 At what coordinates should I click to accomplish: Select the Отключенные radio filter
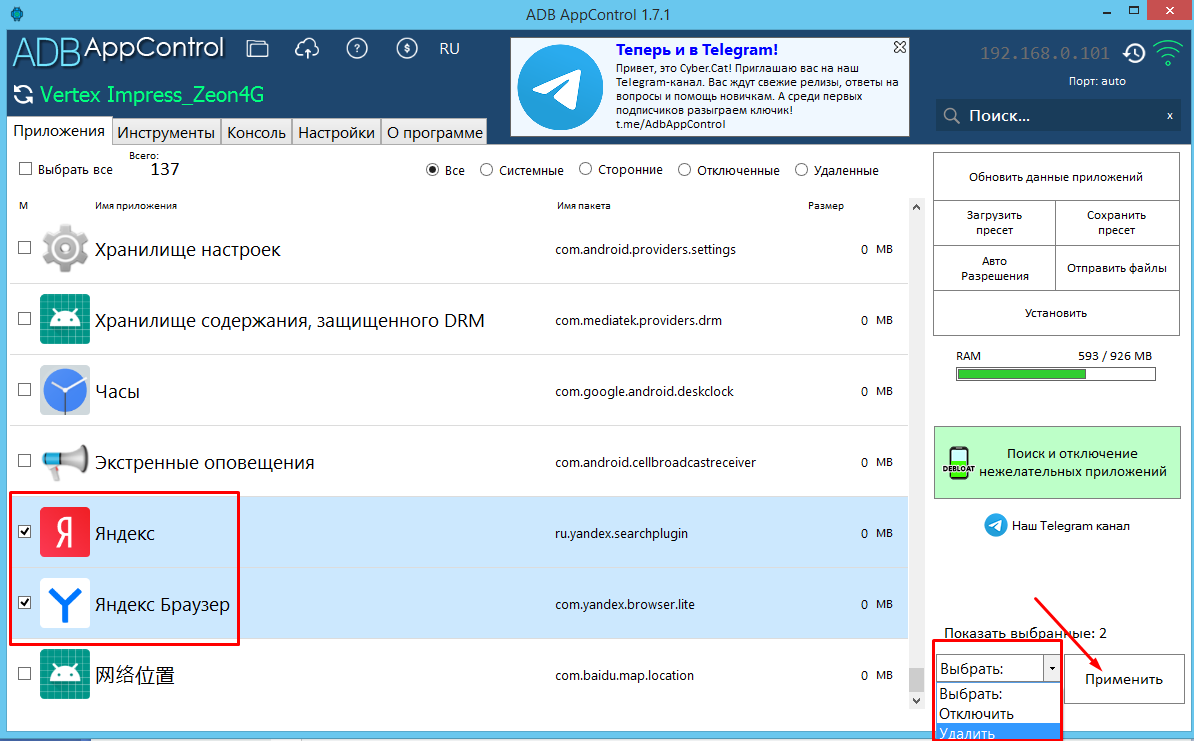(685, 170)
